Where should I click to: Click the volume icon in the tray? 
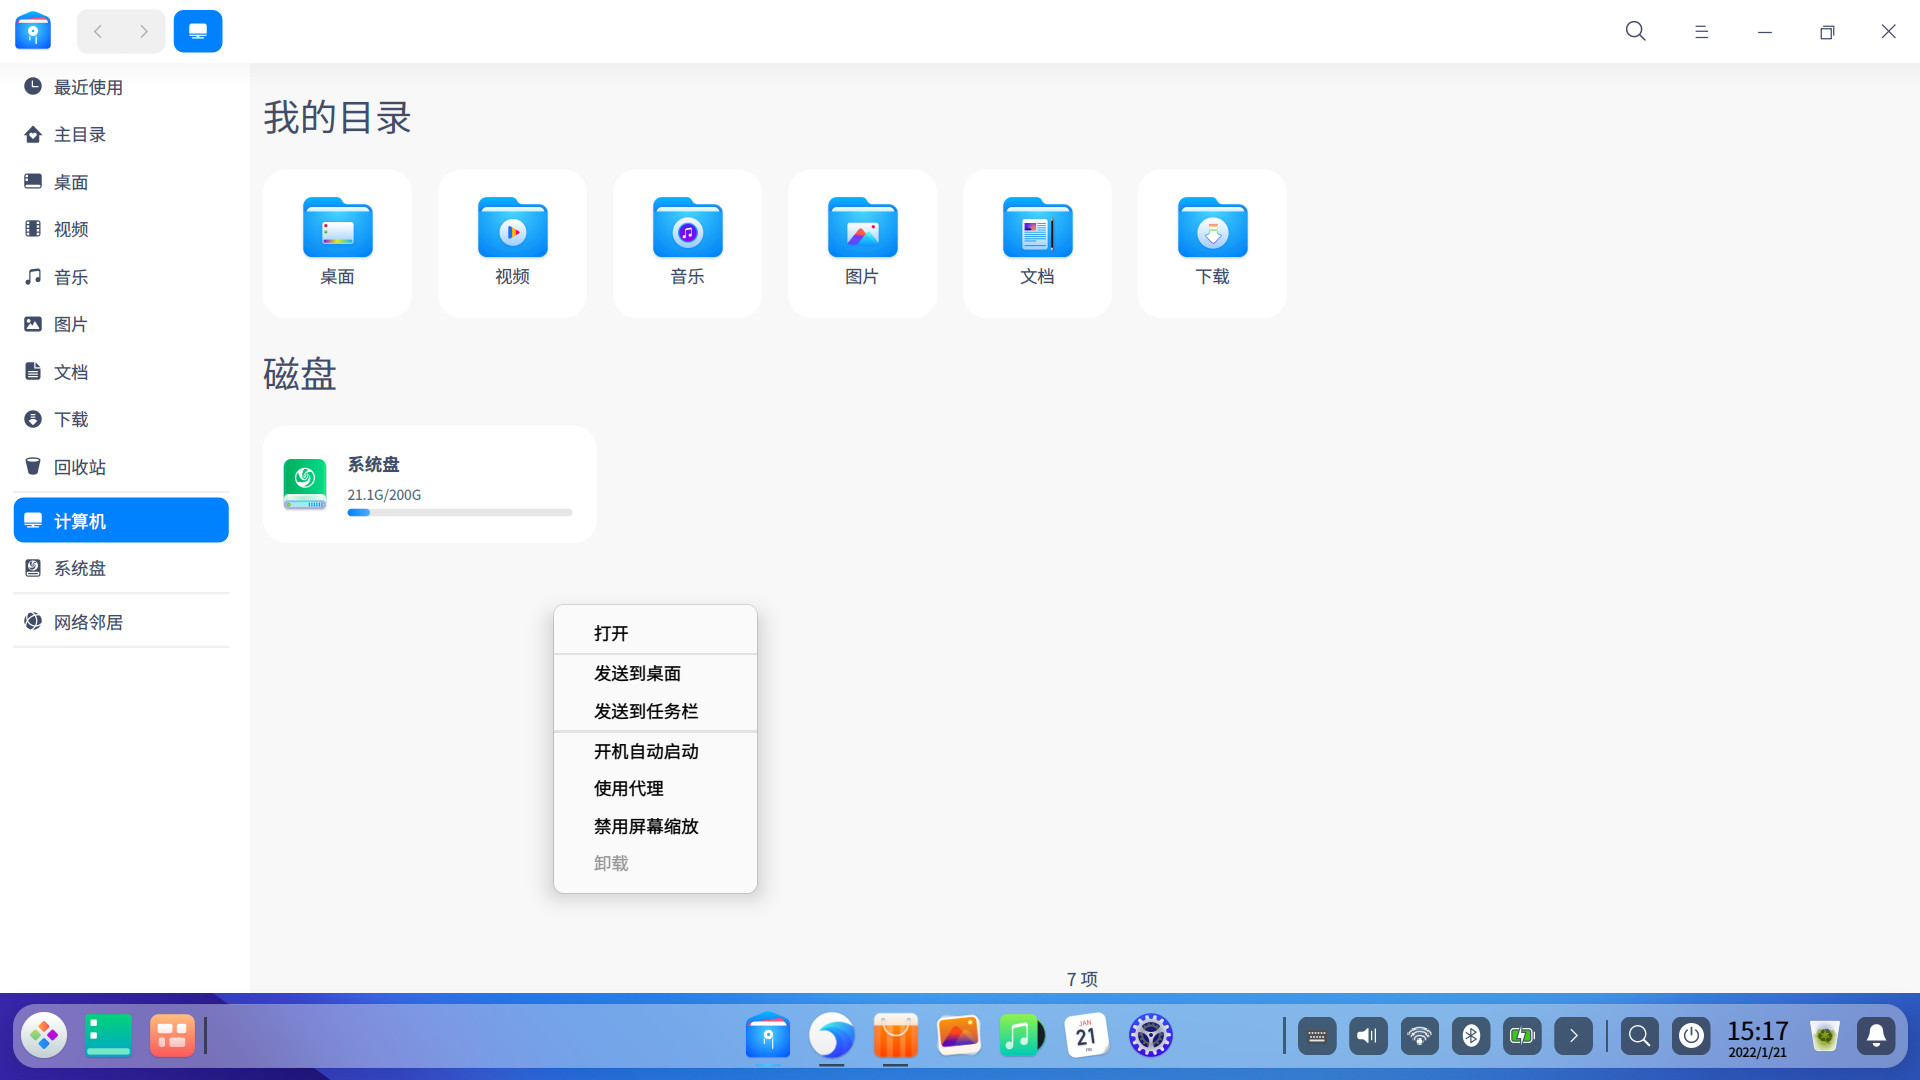(x=1367, y=1035)
